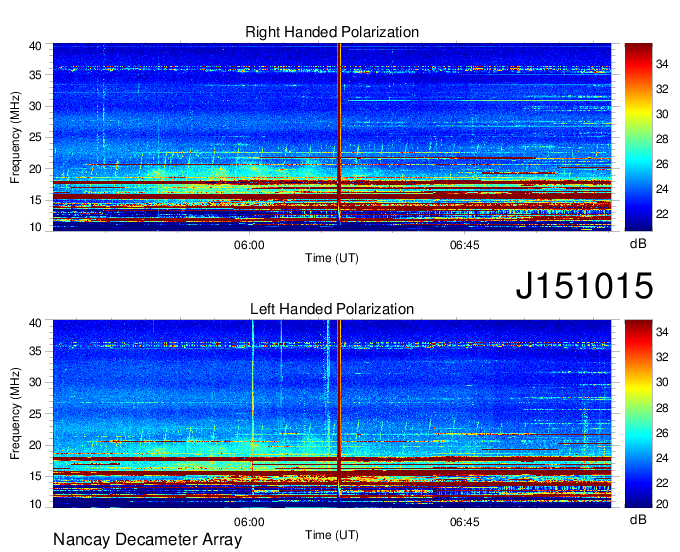Click the 32 dB tick on the Left Handed color bar
The height and width of the screenshot is (552, 680).
662,357
